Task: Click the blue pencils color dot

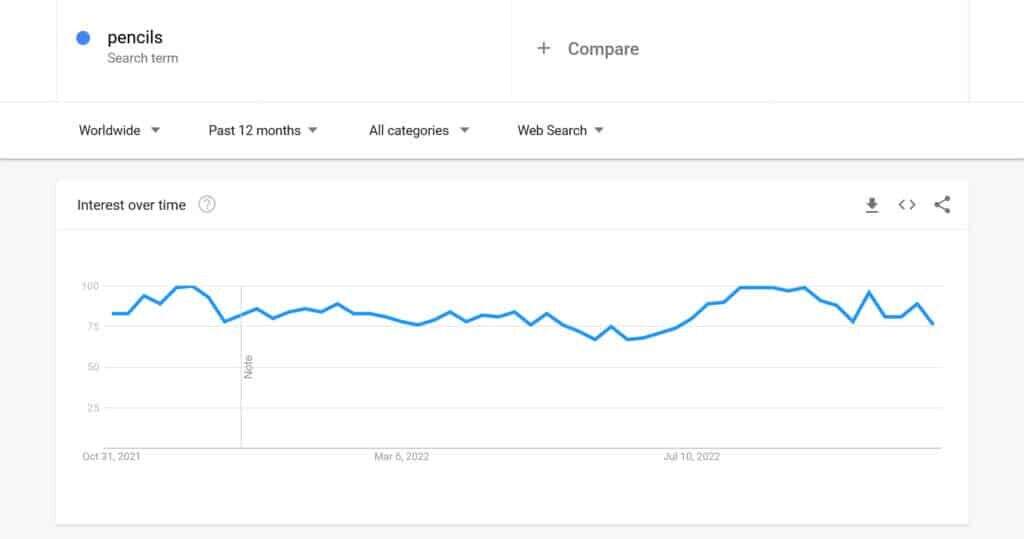Action: (x=84, y=38)
